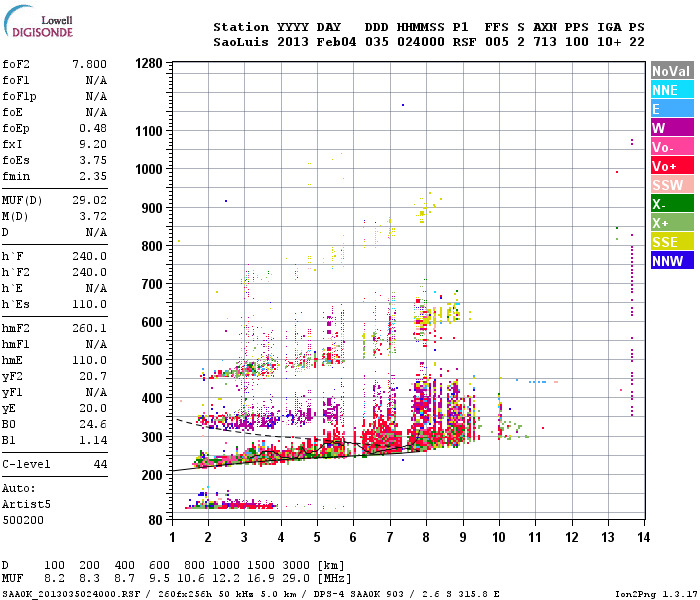Image resolution: width=700 pixels, height=600 pixels.
Task: Click the foEs value 3.75
Action: (93, 160)
